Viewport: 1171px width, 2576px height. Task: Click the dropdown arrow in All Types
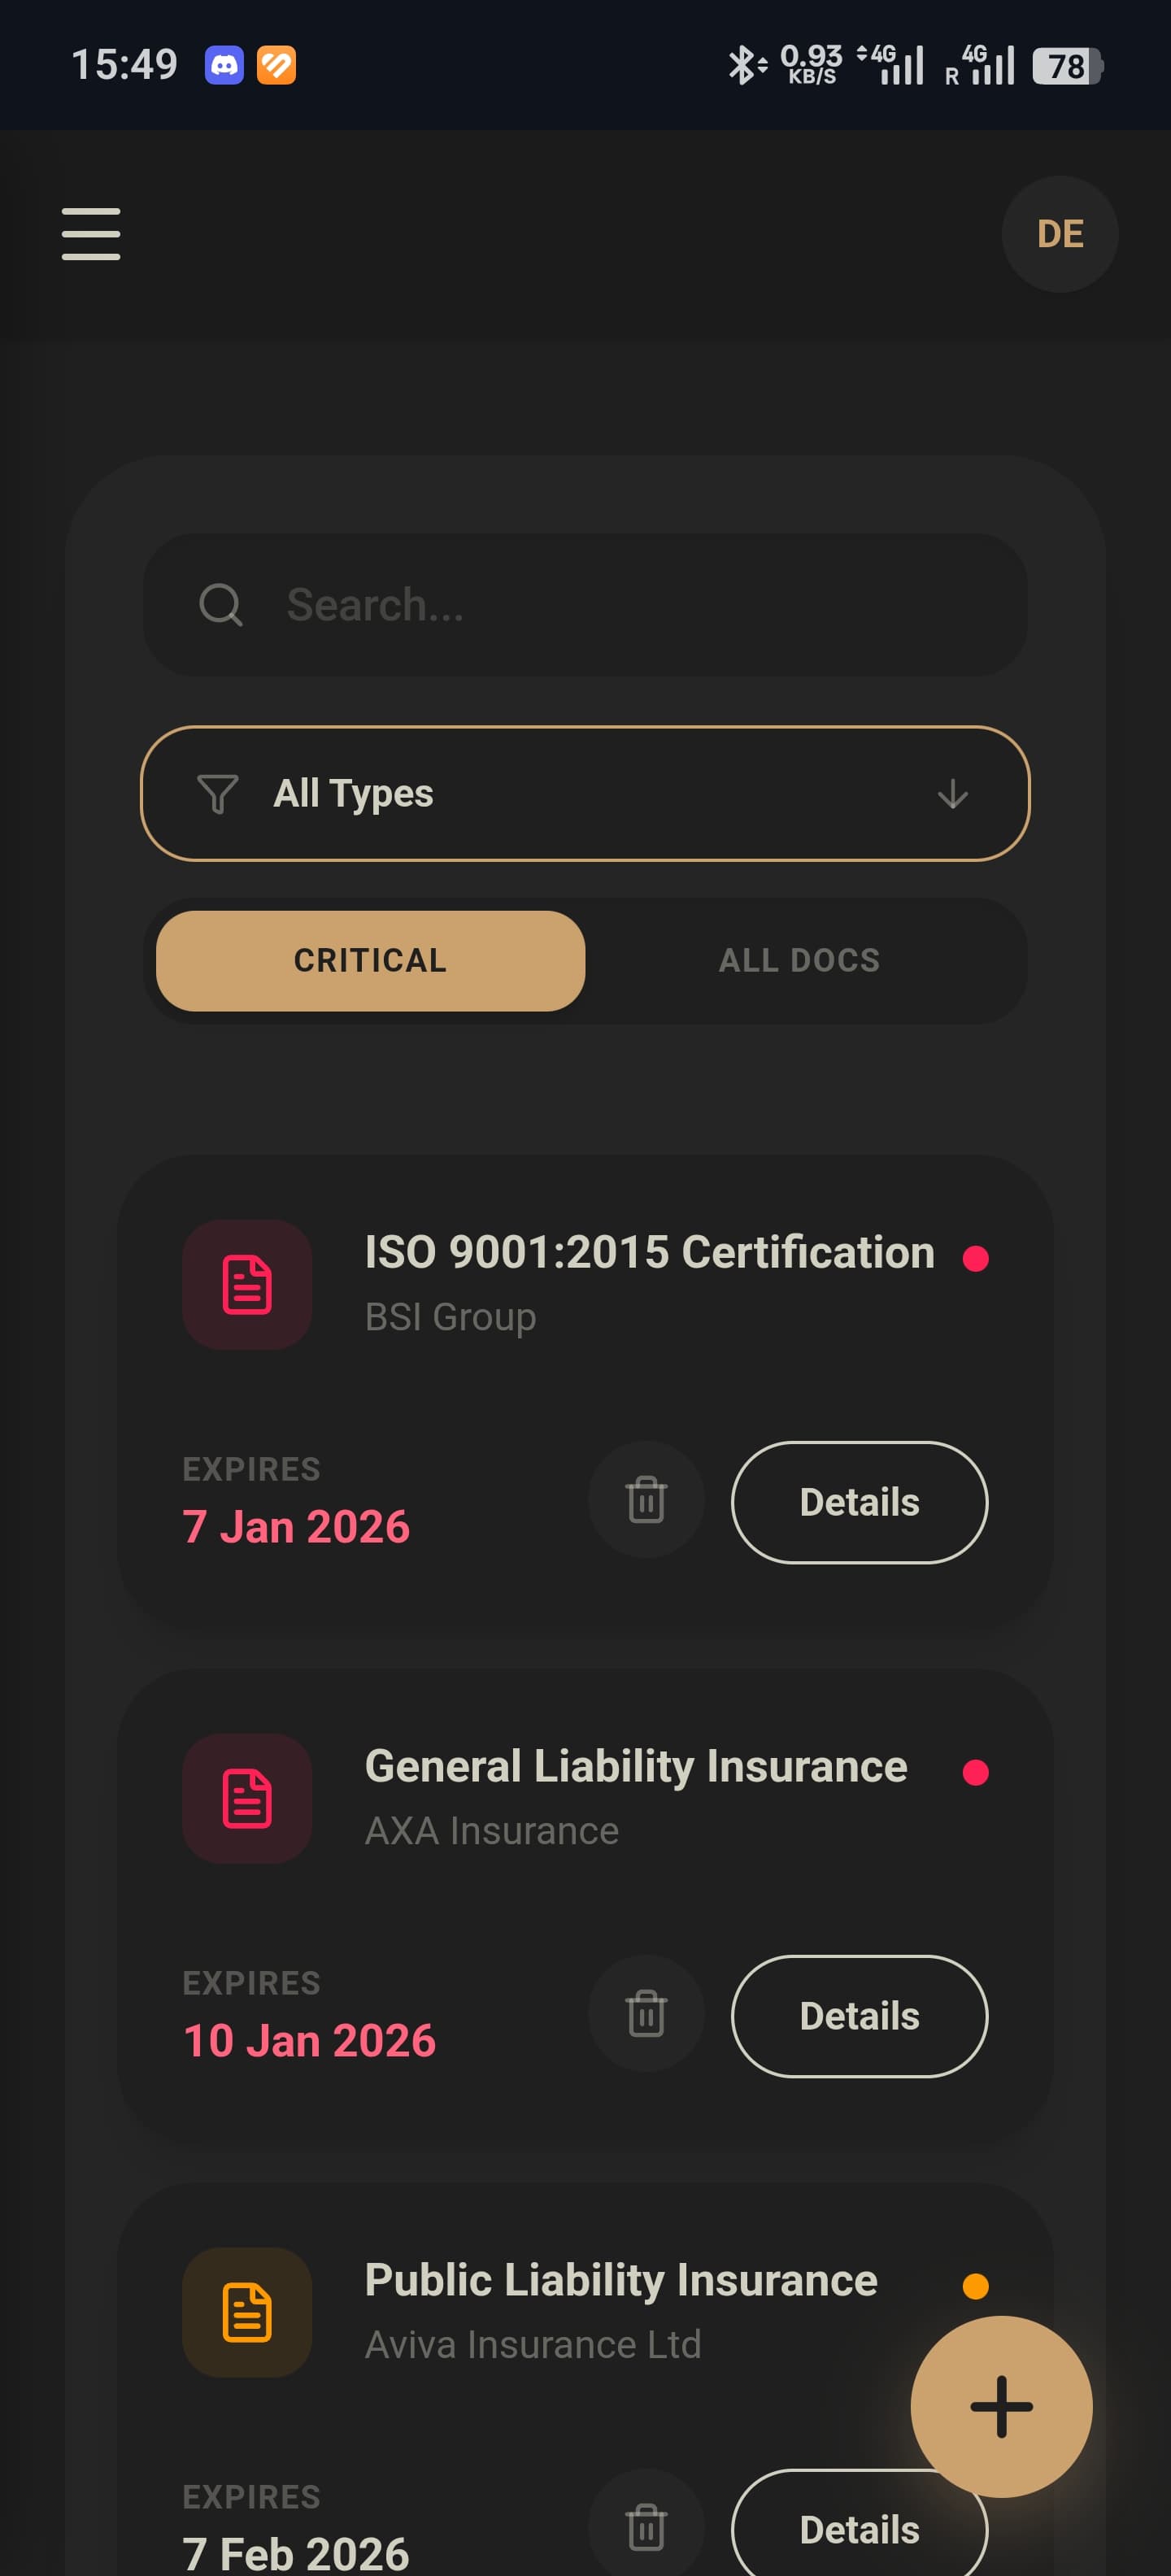click(952, 794)
